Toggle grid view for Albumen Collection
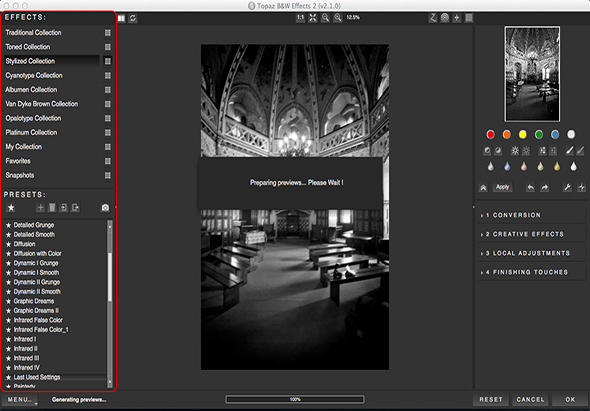Screen dimensions: 590x411 (108, 90)
